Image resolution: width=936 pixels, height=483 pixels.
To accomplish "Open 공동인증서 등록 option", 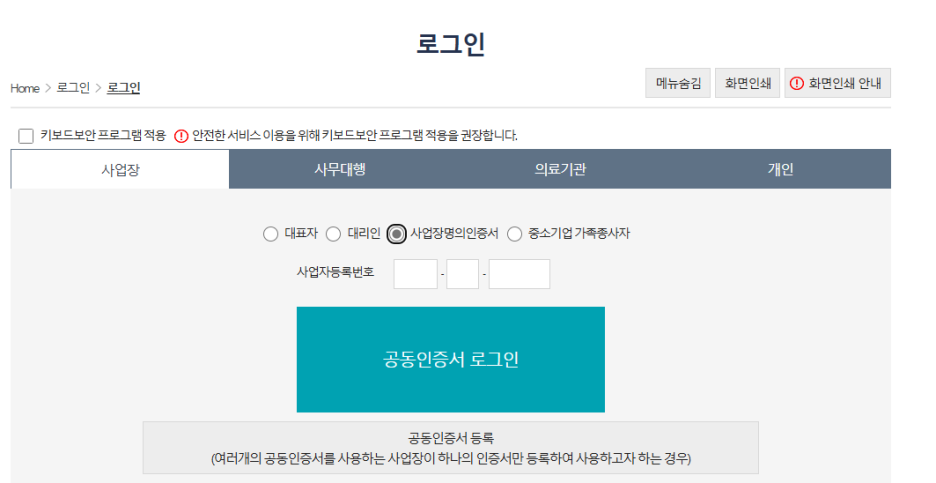I will (x=451, y=448).
